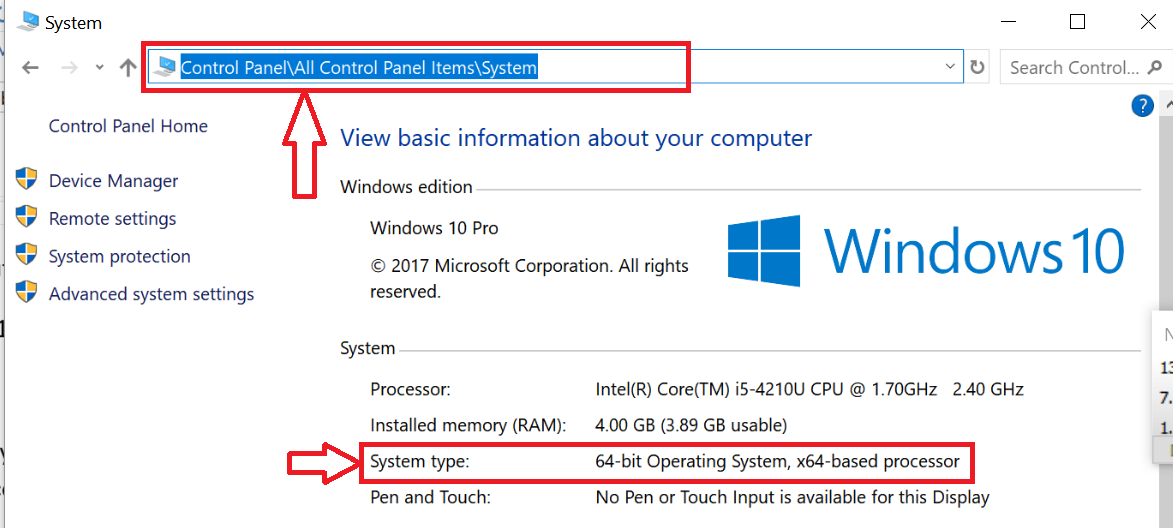Select the 4.00 GB installed memory value

click(x=691, y=426)
